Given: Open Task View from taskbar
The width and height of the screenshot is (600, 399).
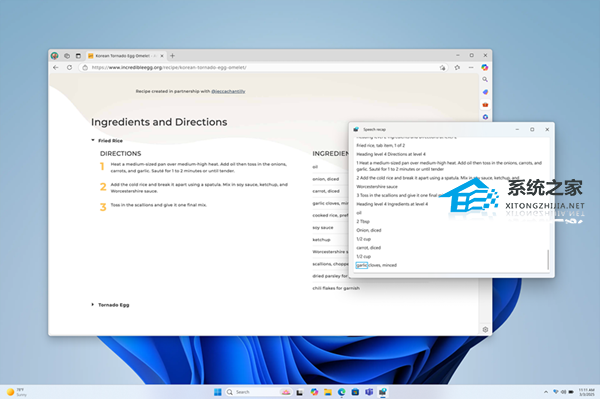Looking at the screenshot, I should tap(300, 392).
